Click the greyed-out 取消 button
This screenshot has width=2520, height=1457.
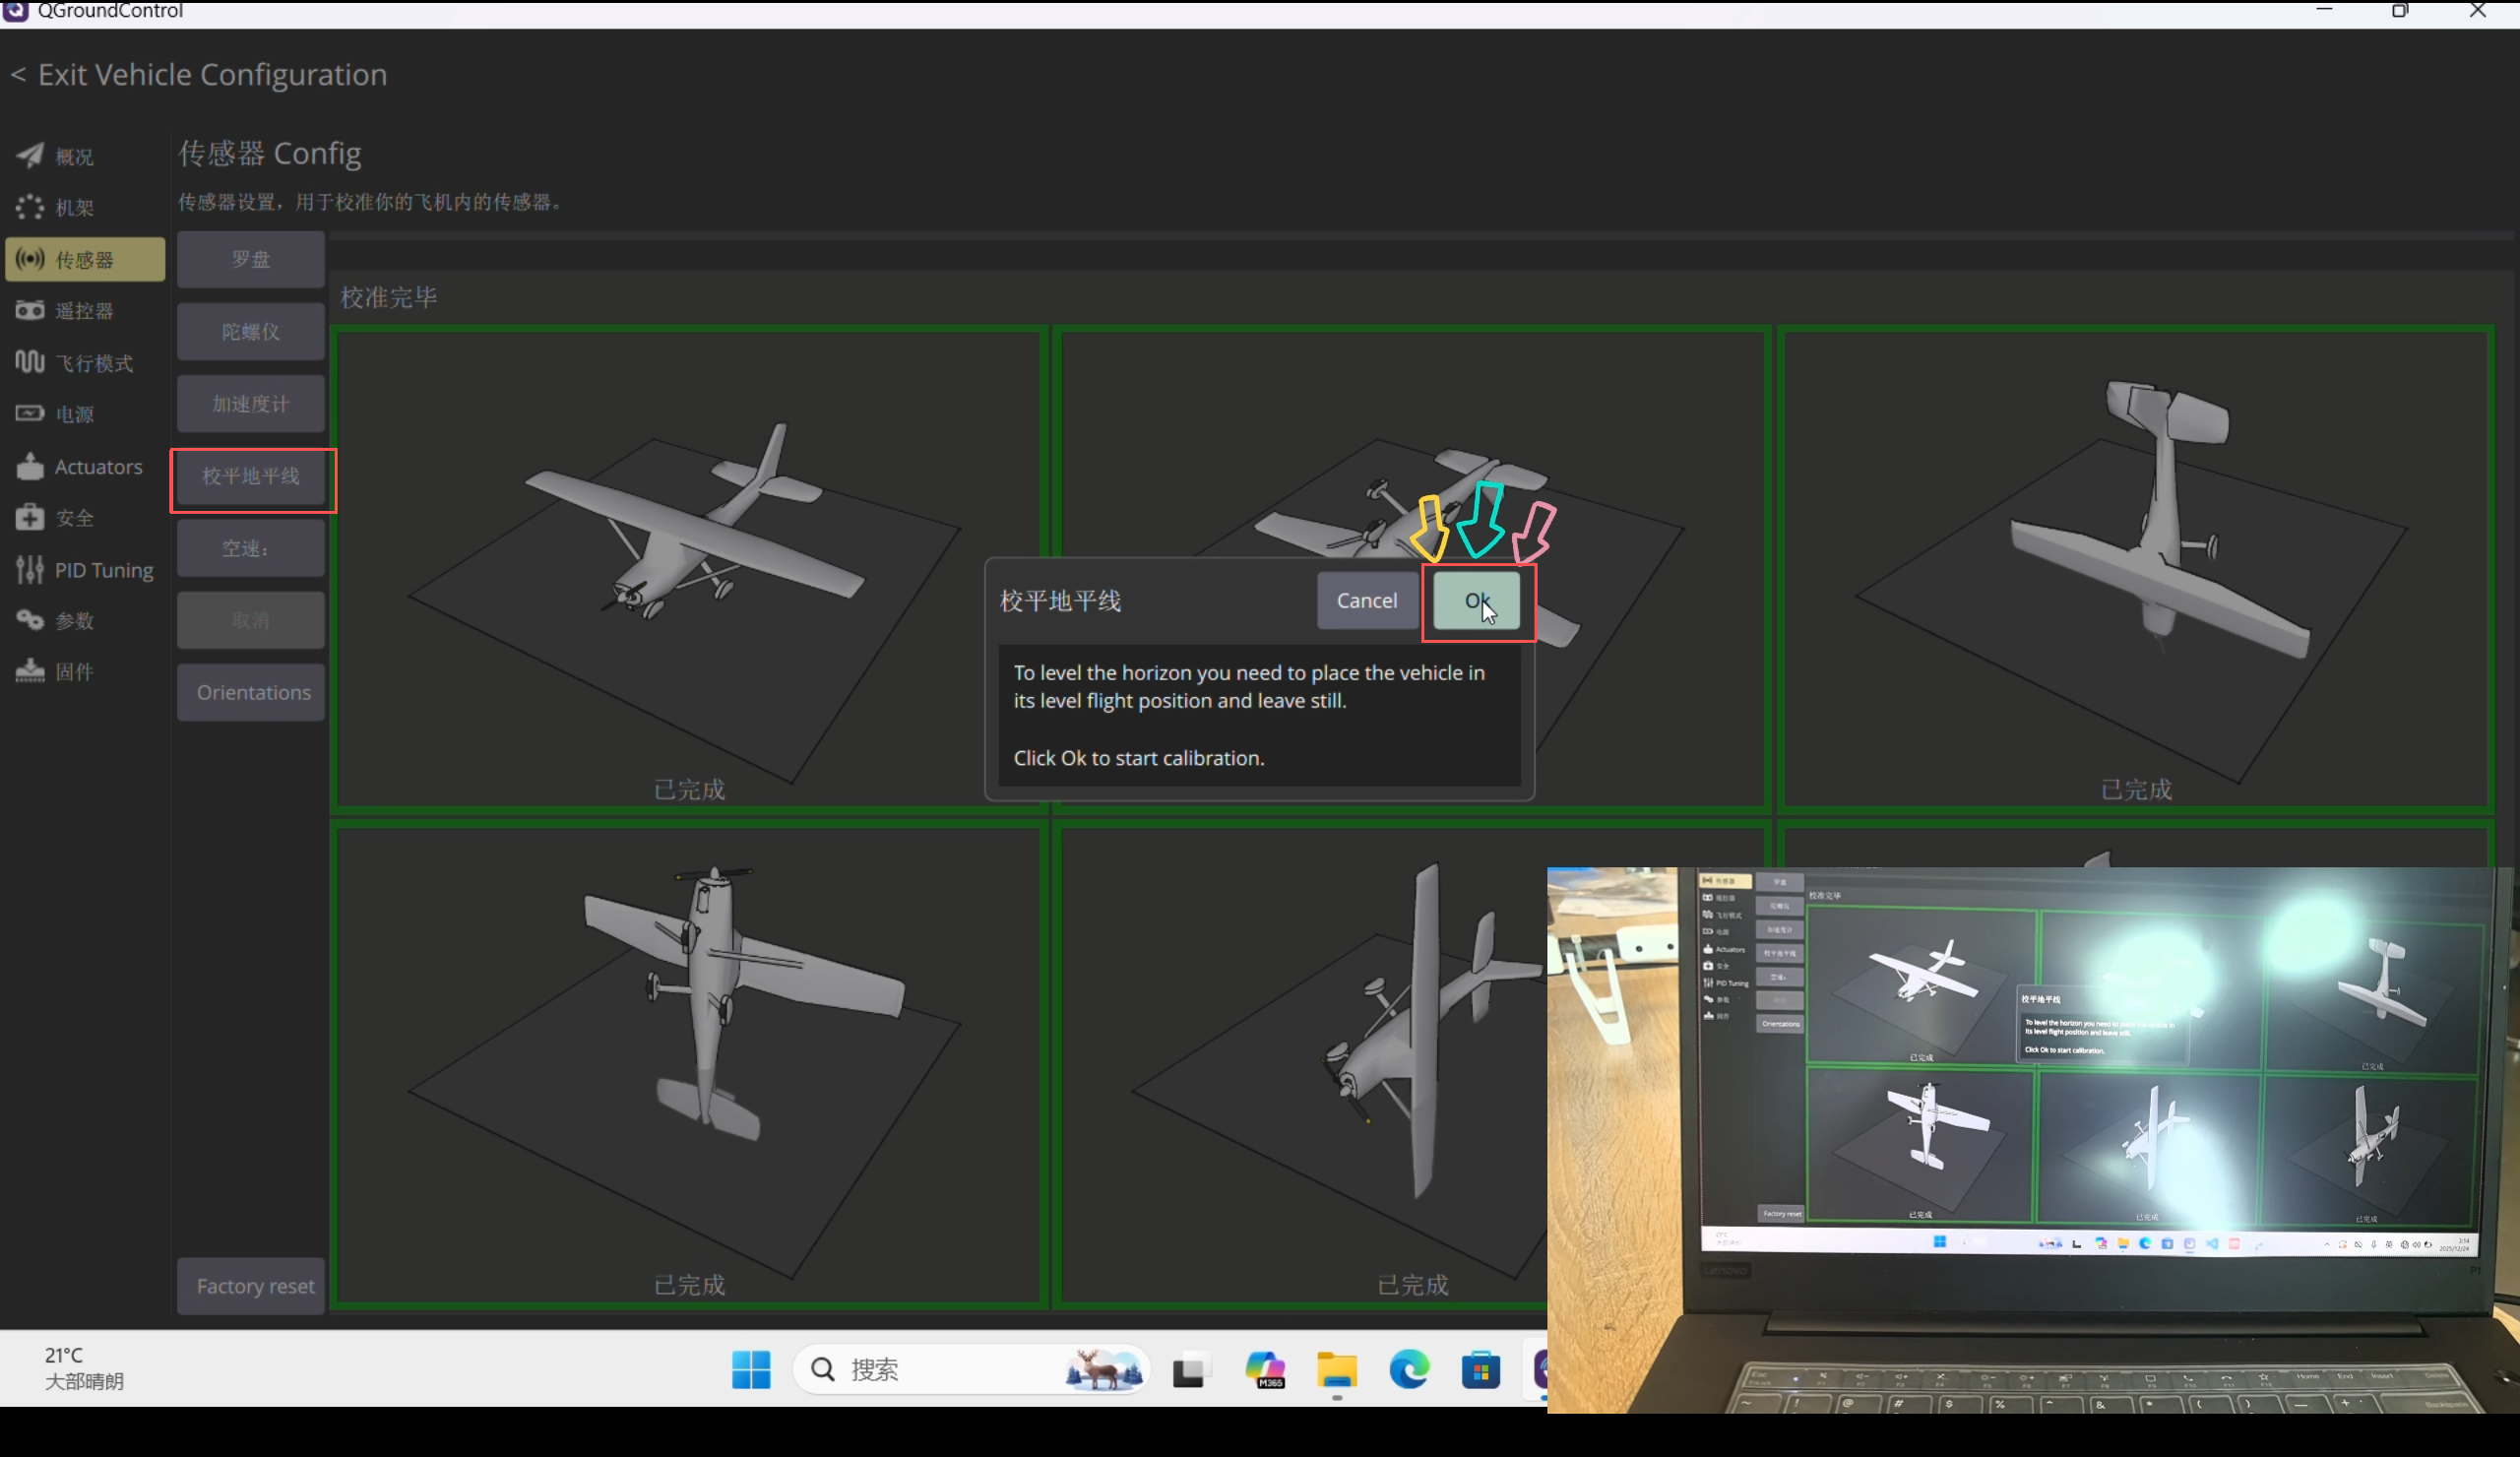pos(251,621)
